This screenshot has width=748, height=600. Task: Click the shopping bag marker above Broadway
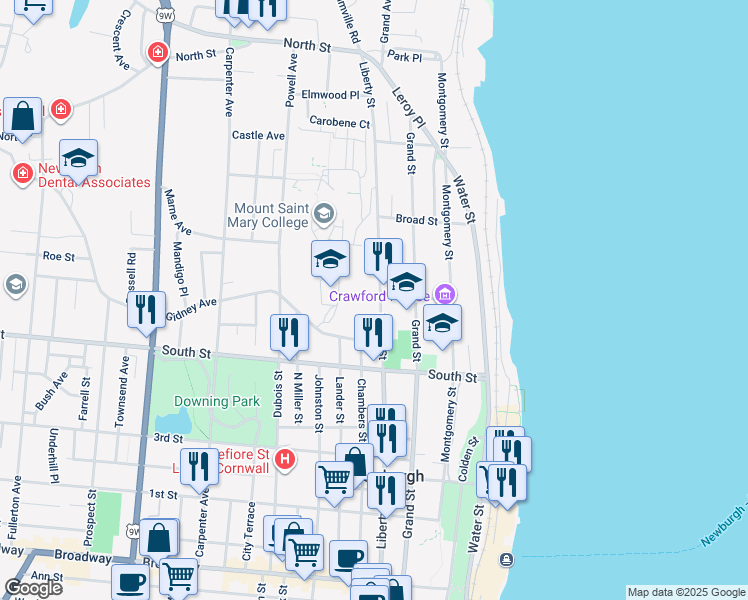coord(158,538)
